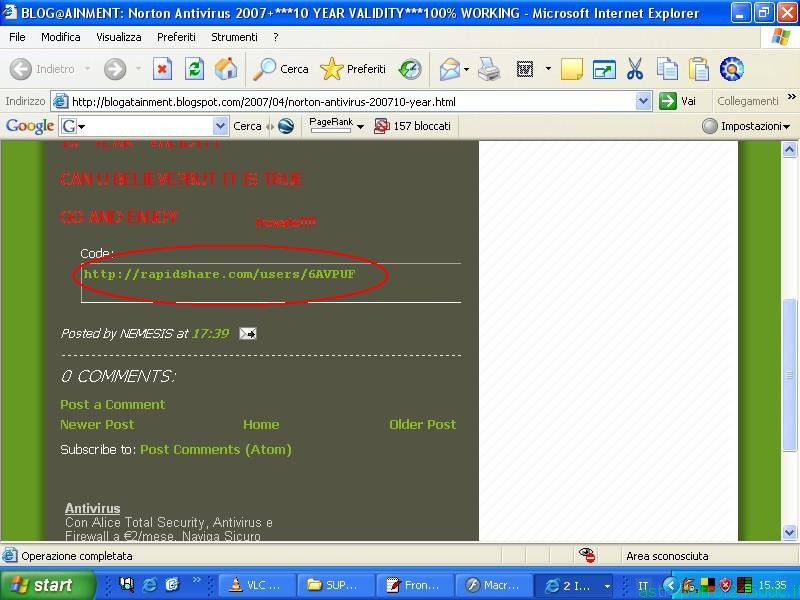Image resolution: width=800 pixels, height=600 pixels.
Task: Open the File menu
Action: point(17,37)
